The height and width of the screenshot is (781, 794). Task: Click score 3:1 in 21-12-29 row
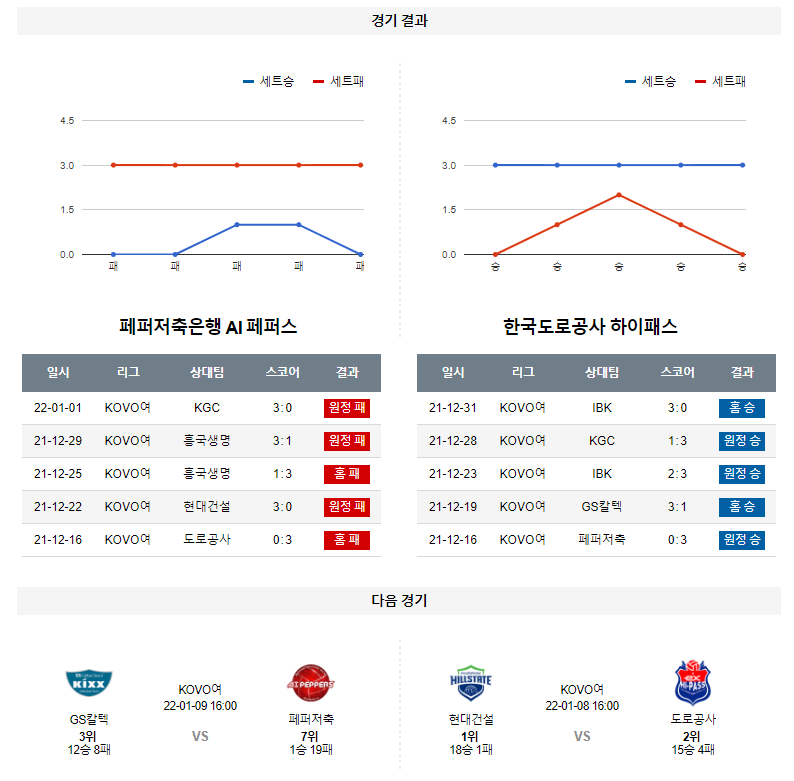283,441
